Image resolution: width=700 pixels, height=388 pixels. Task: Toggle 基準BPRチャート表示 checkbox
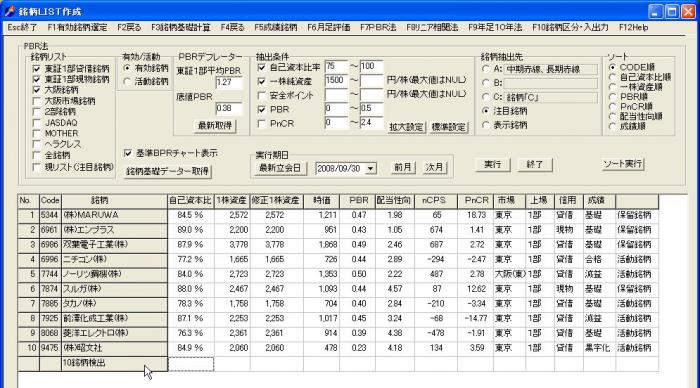coord(128,153)
